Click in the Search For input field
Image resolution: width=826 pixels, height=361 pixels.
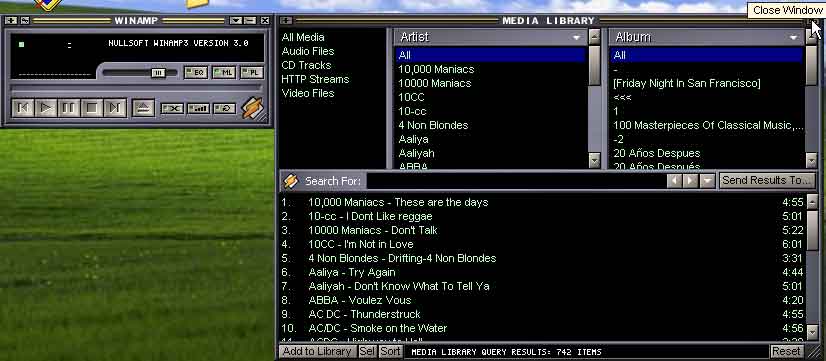coord(516,181)
